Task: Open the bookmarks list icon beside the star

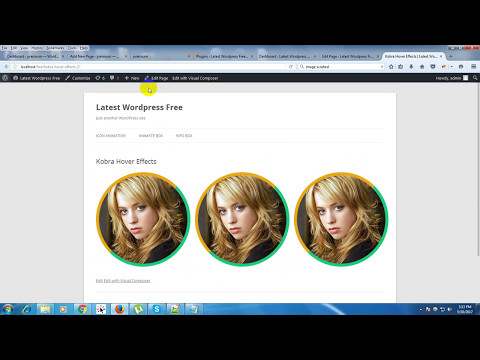Action: click(401, 67)
